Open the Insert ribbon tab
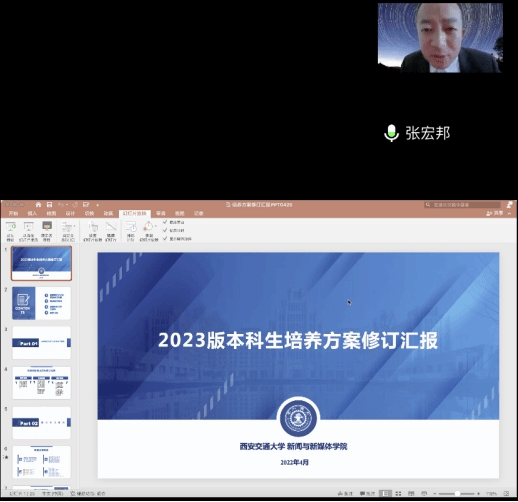Screen dimensions: 518x502 pos(32,213)
